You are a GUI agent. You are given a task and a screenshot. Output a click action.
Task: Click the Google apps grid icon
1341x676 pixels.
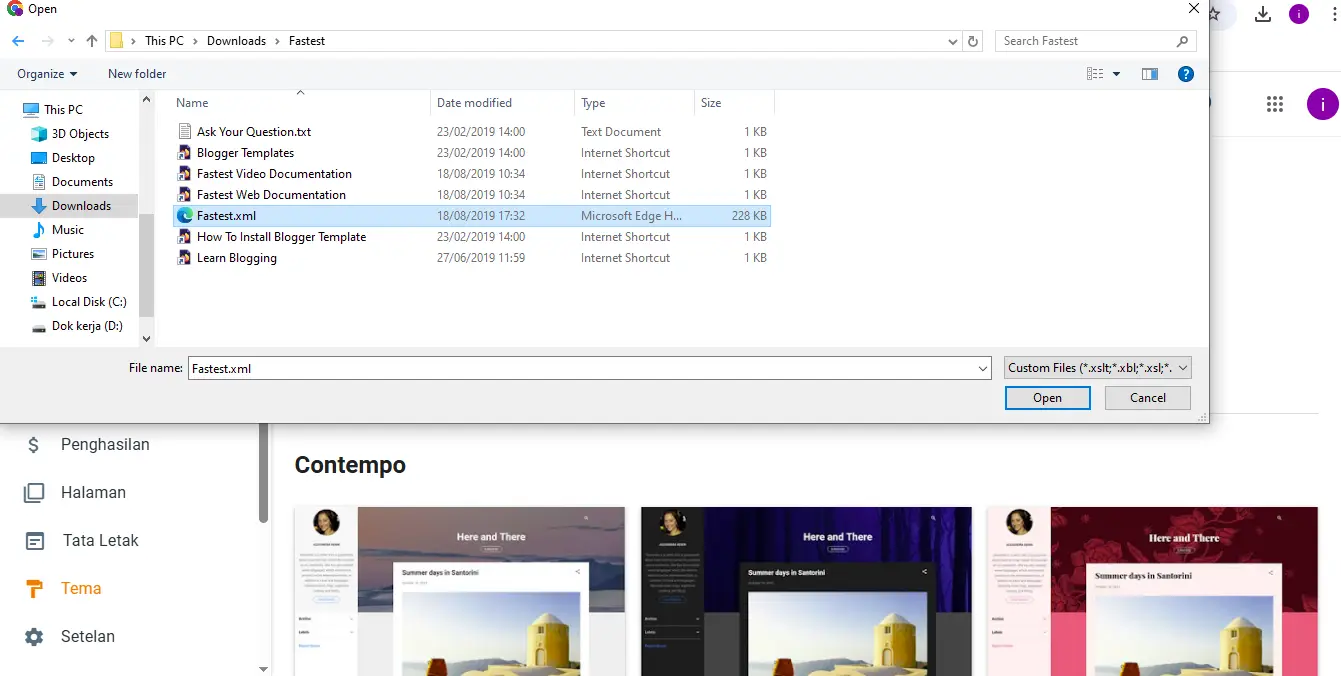1274,104
